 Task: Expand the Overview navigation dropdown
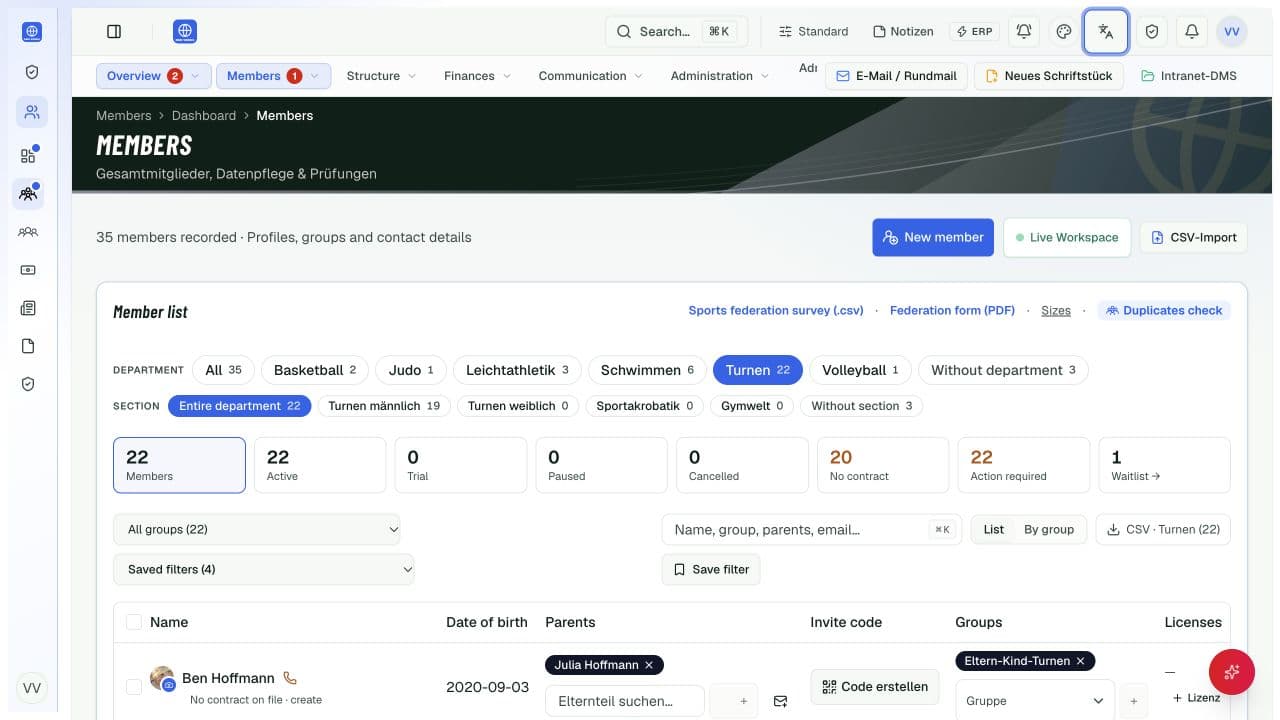tap(154, 76)
